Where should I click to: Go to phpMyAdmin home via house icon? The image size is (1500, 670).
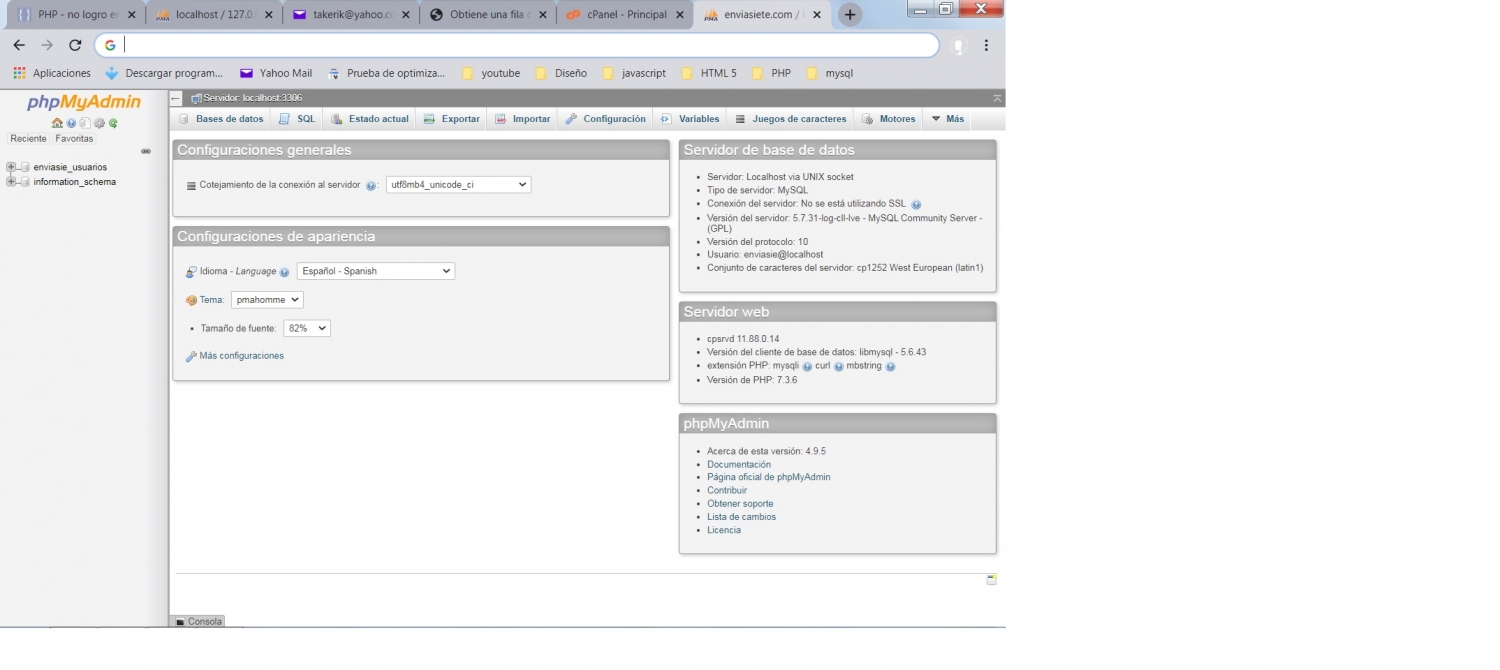point(58,123)
